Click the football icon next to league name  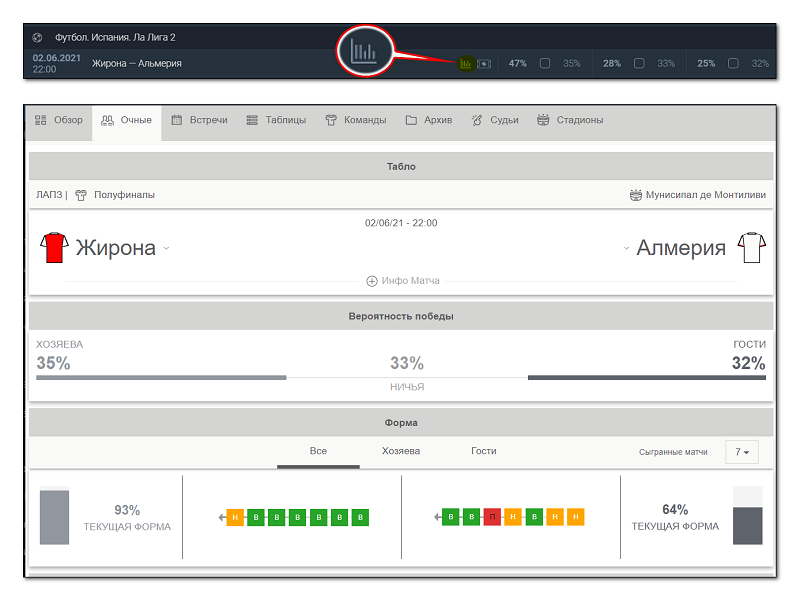tap(37, 37)
